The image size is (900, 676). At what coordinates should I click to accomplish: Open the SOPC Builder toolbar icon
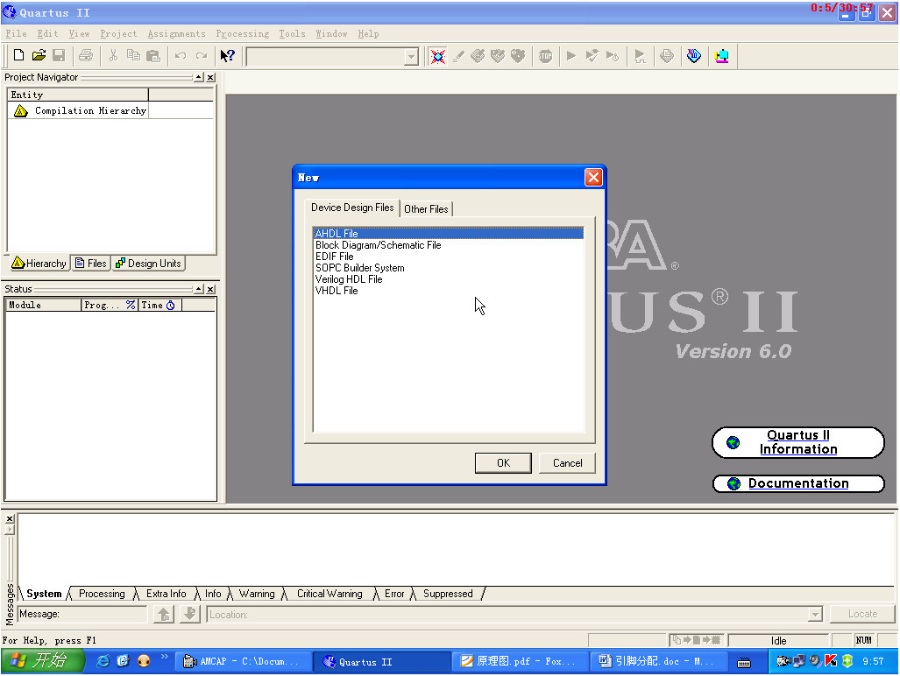tap(721, 56)
